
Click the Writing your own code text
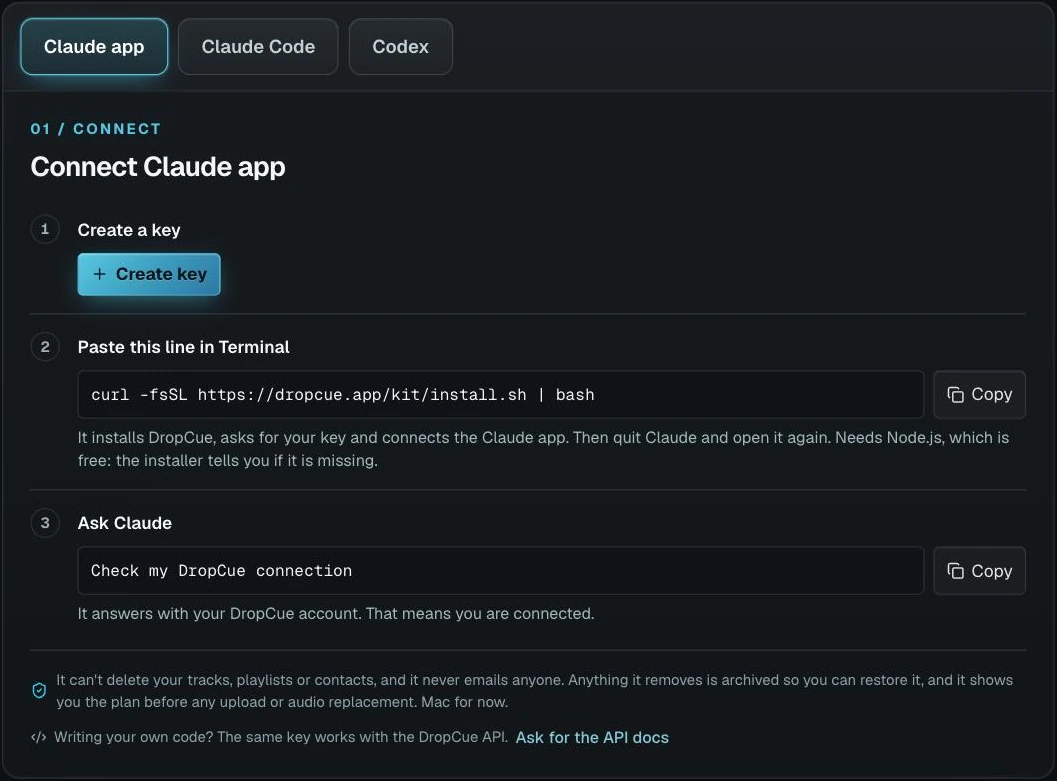281,737
